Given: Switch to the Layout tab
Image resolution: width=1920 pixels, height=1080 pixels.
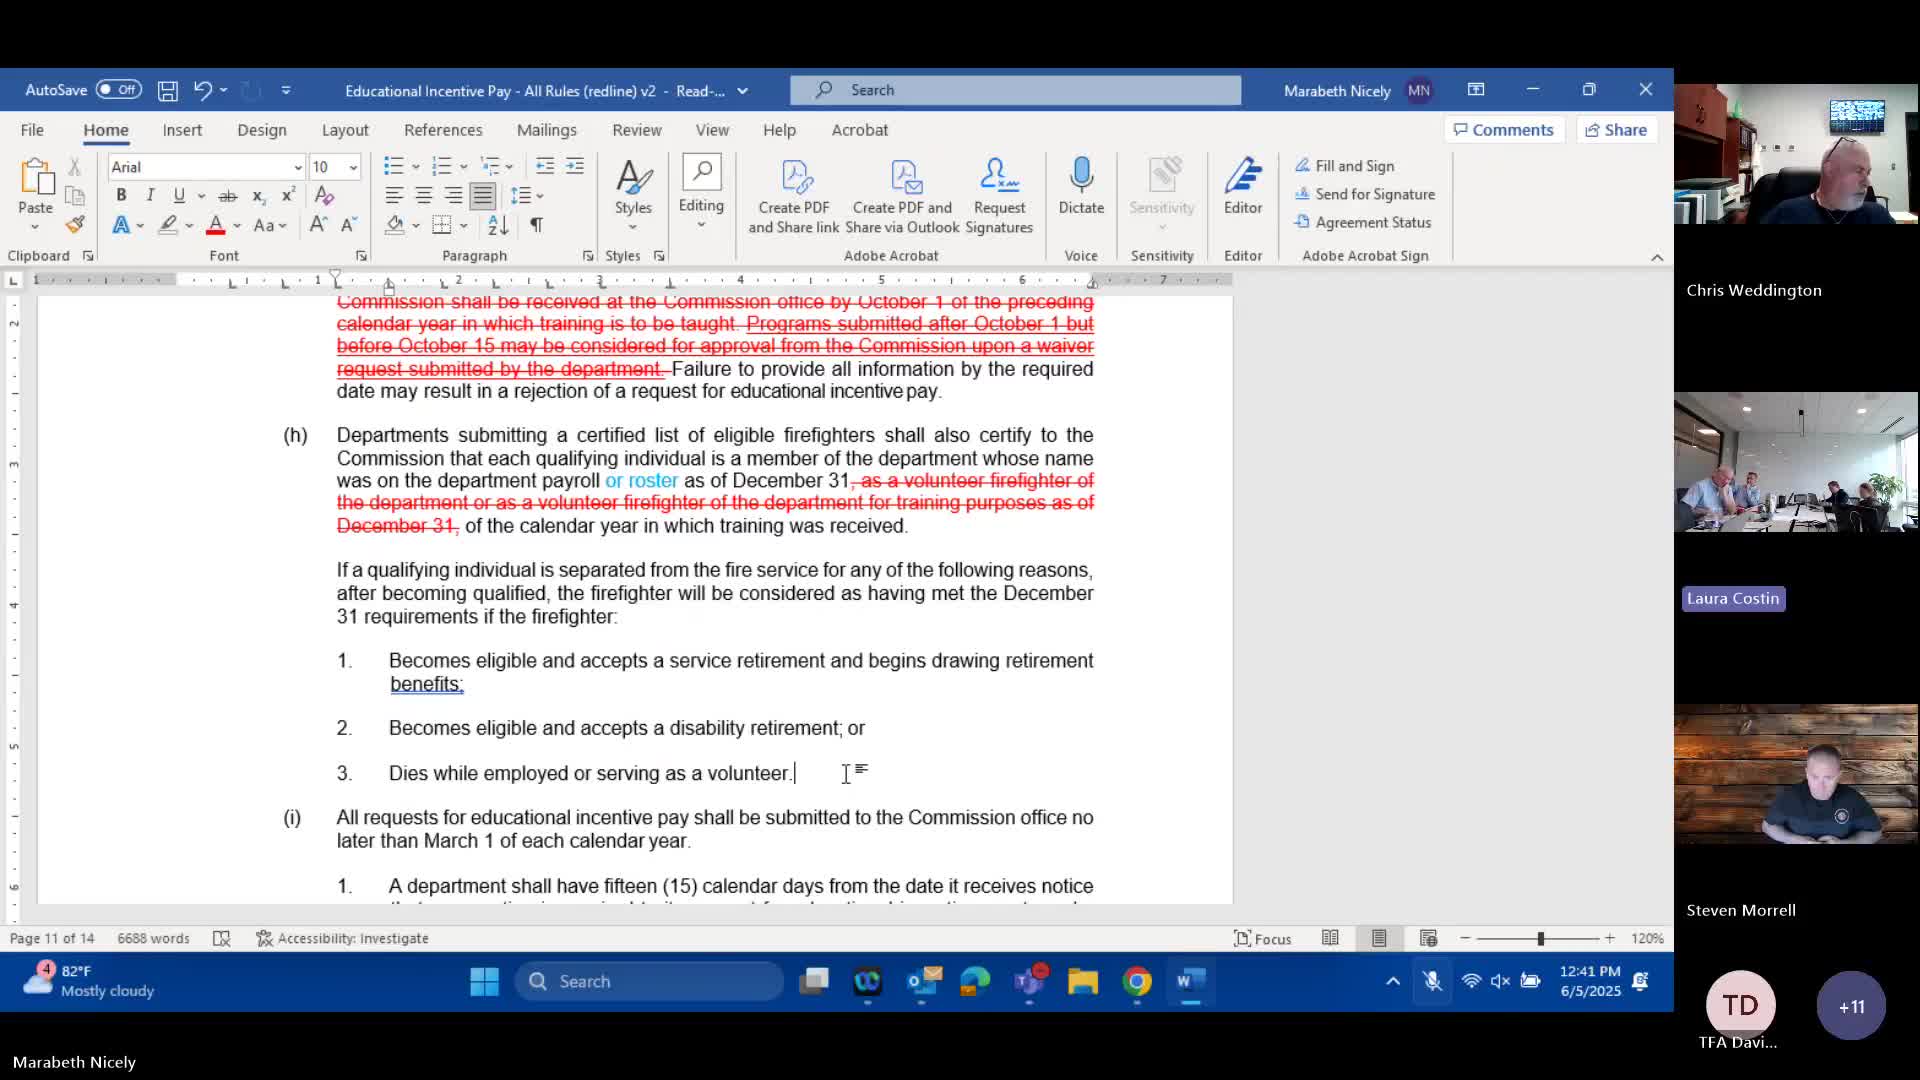Looking at the screenshot, I should 345,130.
